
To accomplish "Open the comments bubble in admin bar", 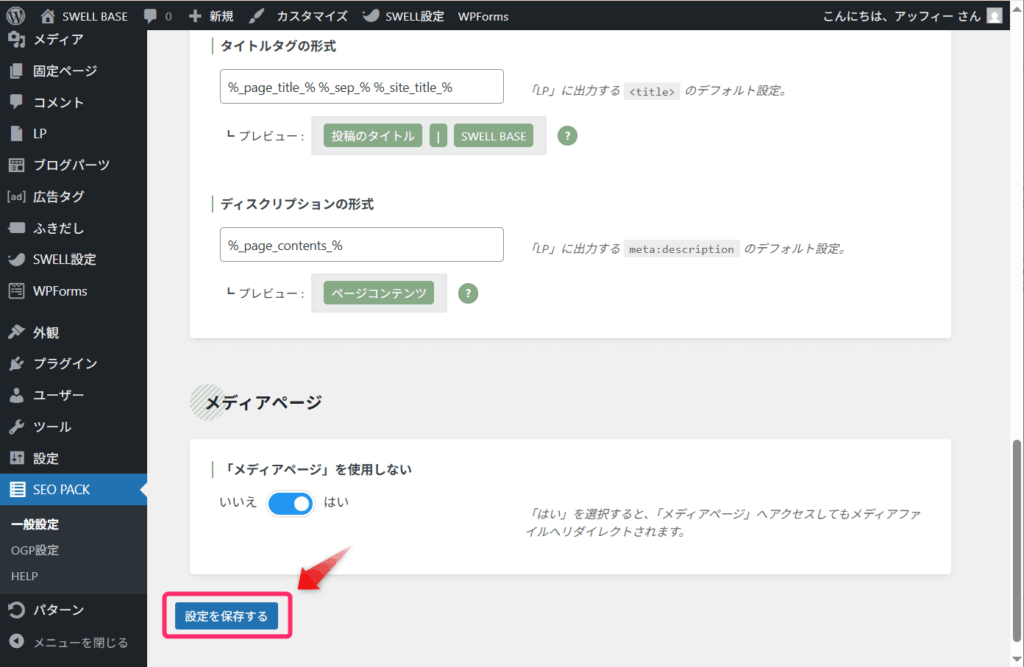I will coord(150,16).
